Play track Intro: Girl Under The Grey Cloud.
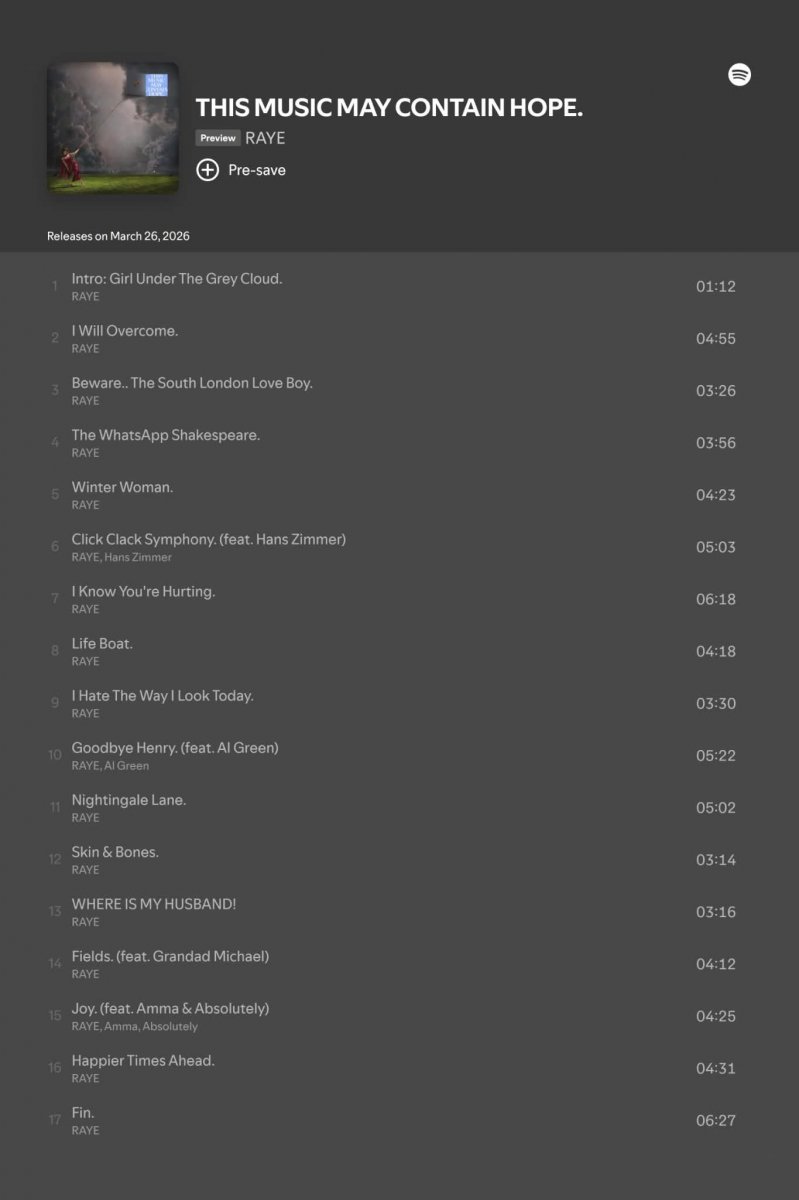 (x=177, y=279)
